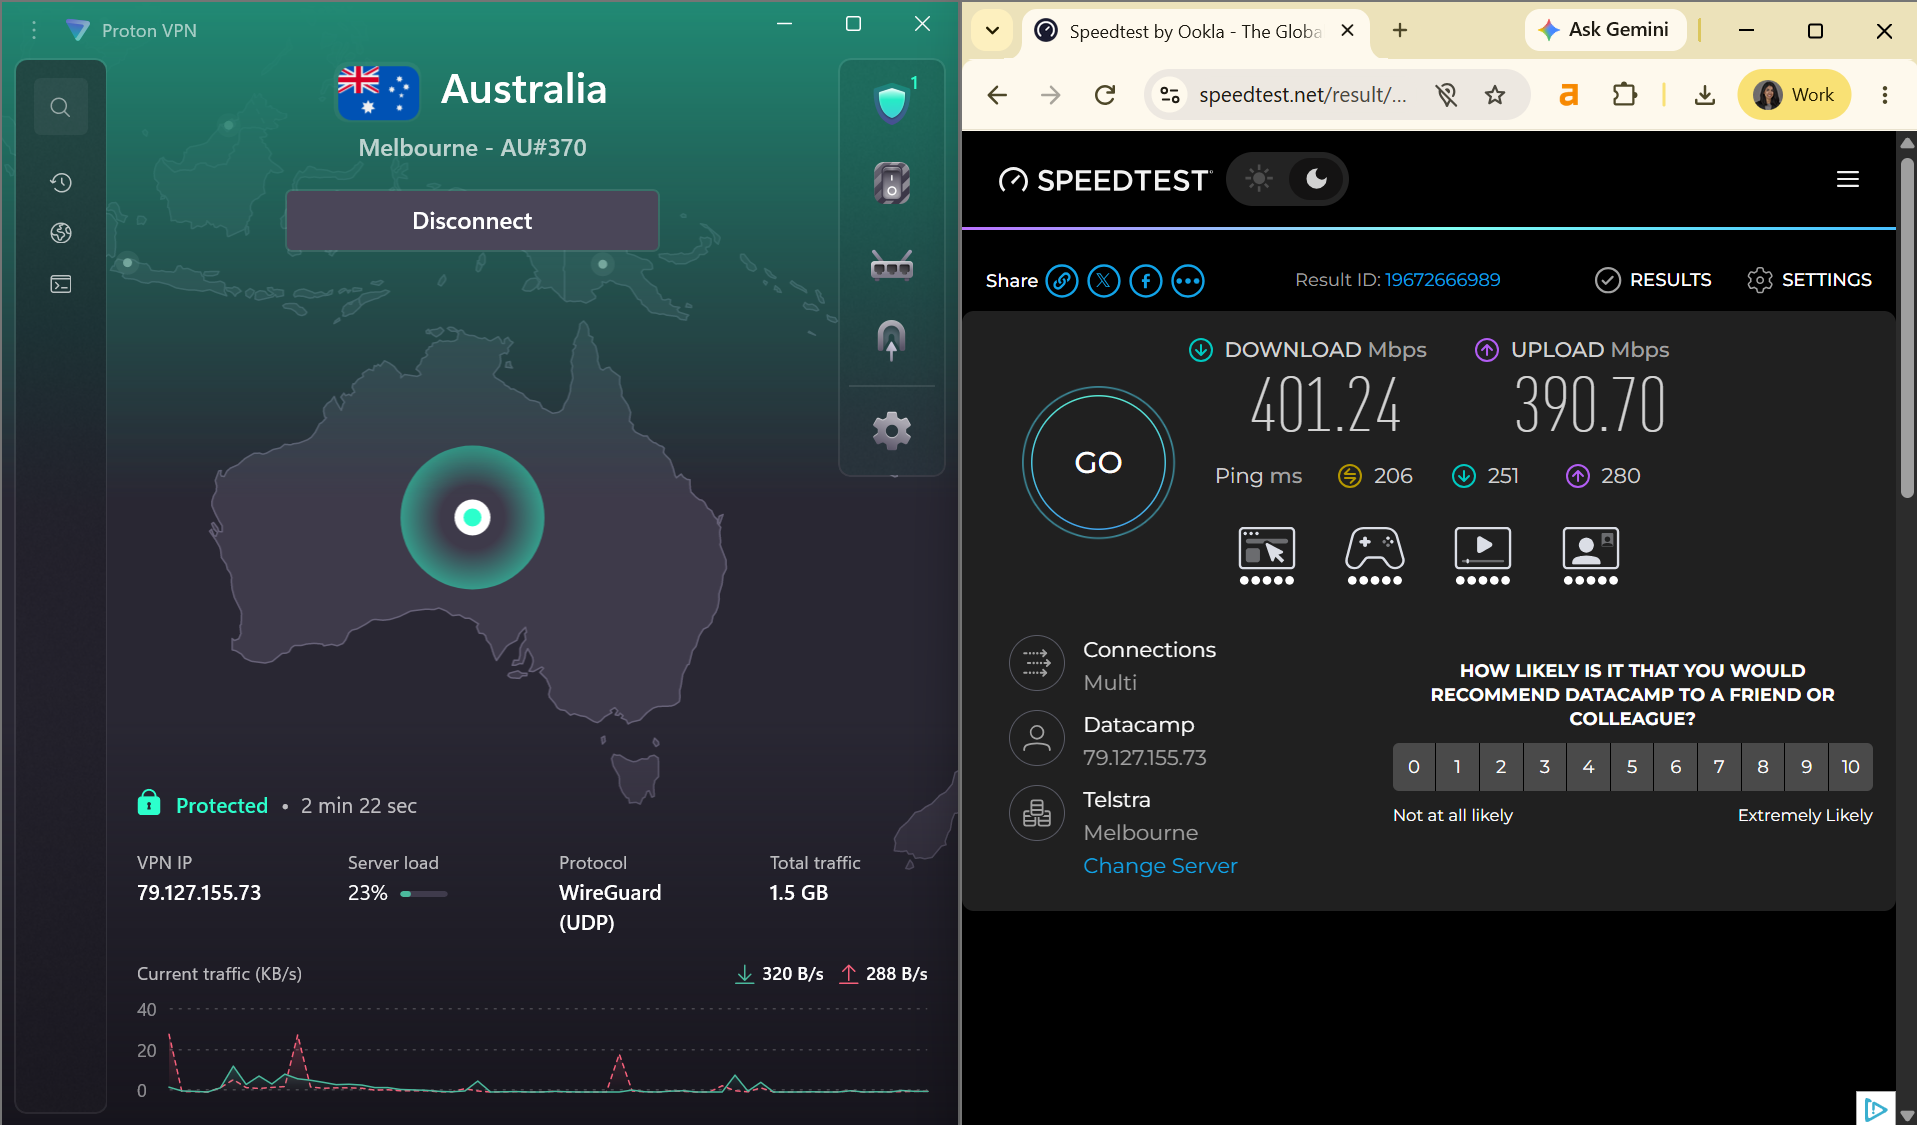Open the Work profile menu
Image resolution: width=1917 pixels, height=1125 pixels.
tap(1794, 95)
